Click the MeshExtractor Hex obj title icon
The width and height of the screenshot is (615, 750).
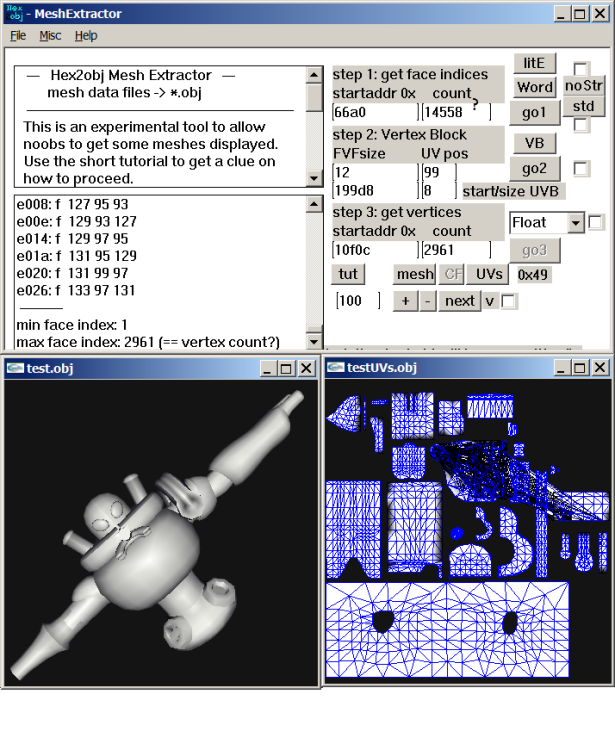point(14,13)
